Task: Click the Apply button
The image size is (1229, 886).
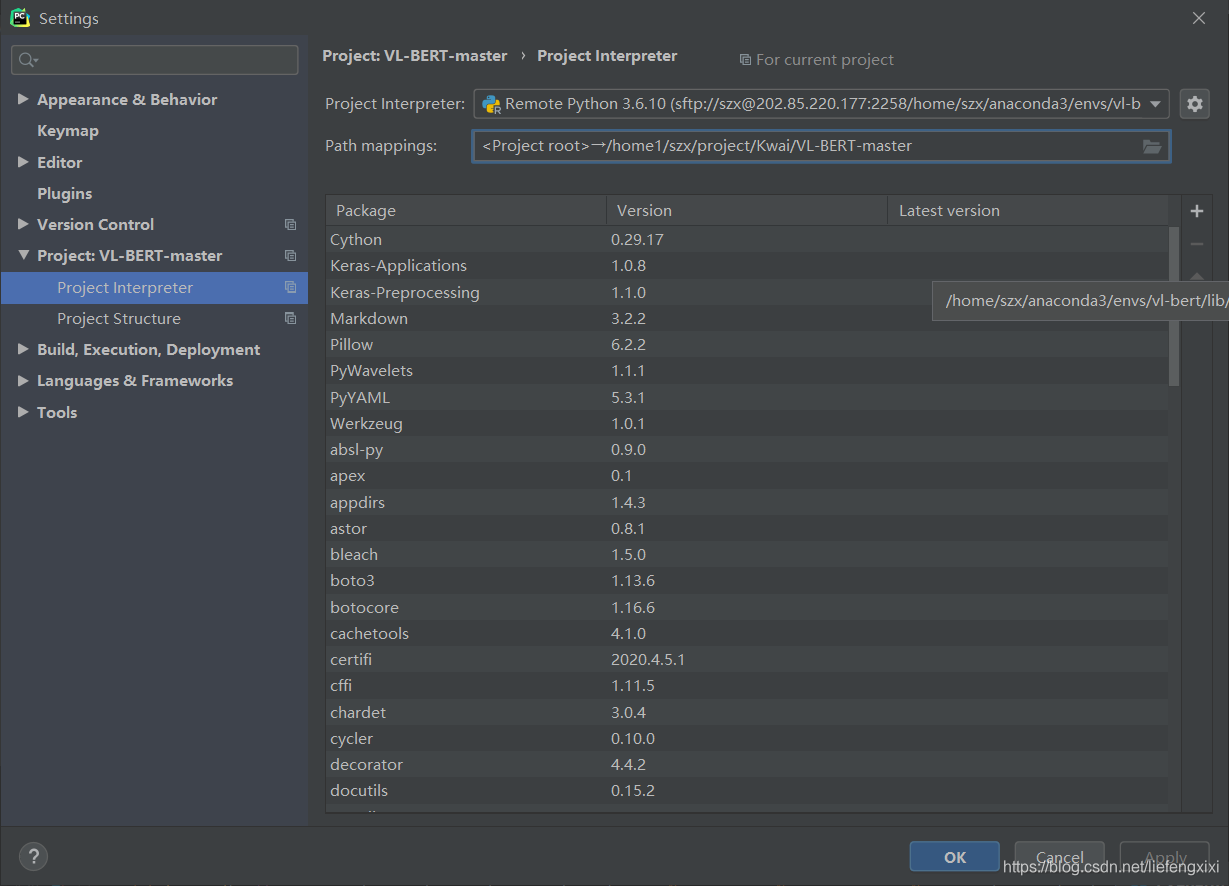Action: 1165,857
